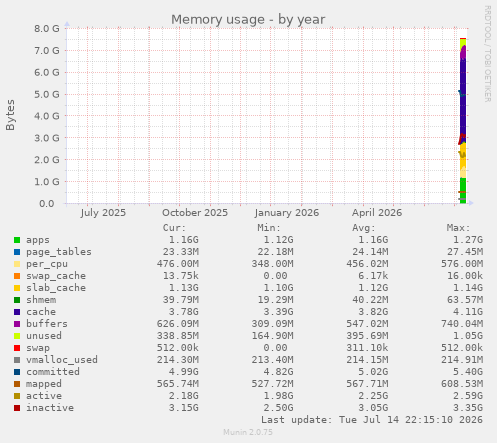The height and width of the screenshot is (443, 497).
Task: Click the buffers purple legend swatch
Action: coord(17,324)
